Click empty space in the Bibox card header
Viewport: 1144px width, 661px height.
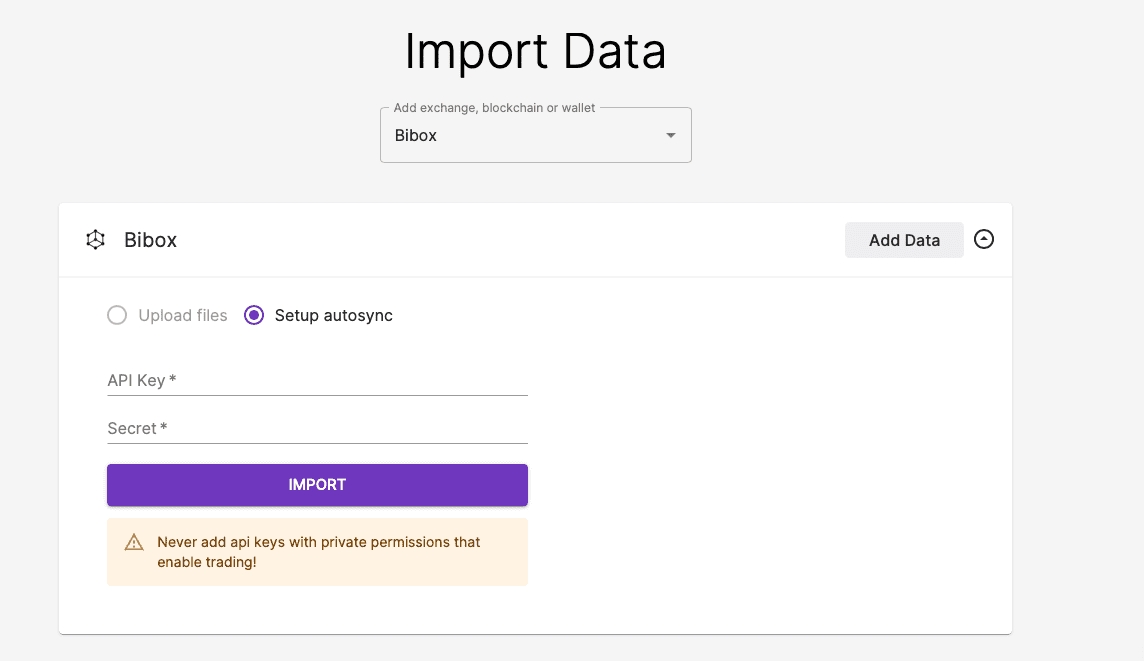tap(500, 240)
